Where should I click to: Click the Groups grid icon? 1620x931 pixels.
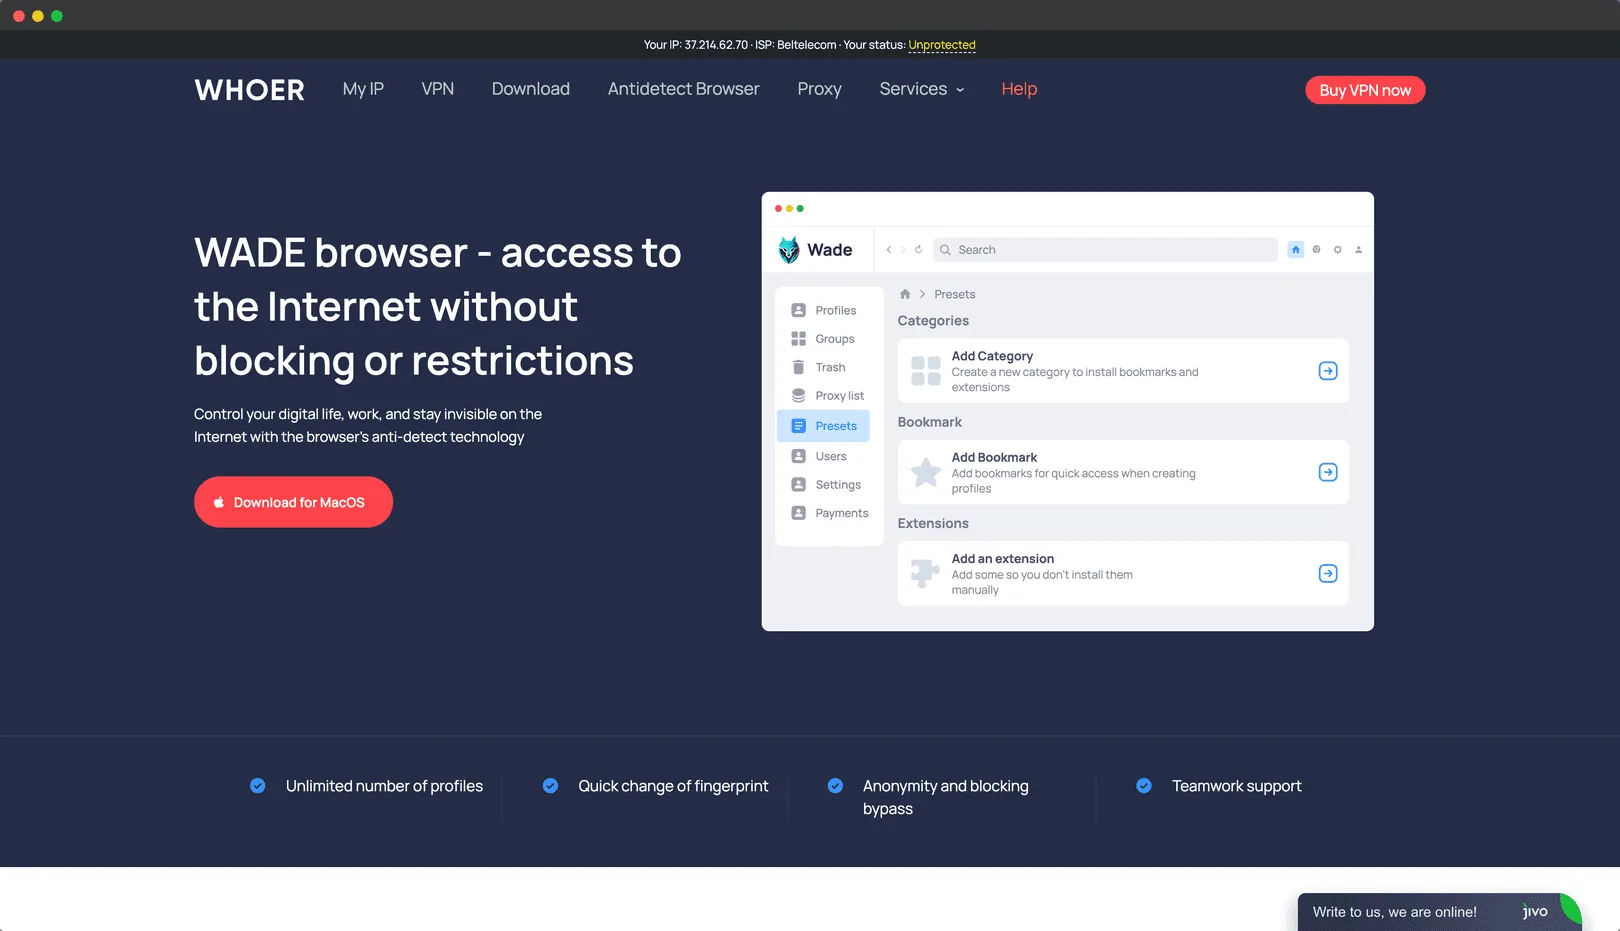tap(798, 338)
